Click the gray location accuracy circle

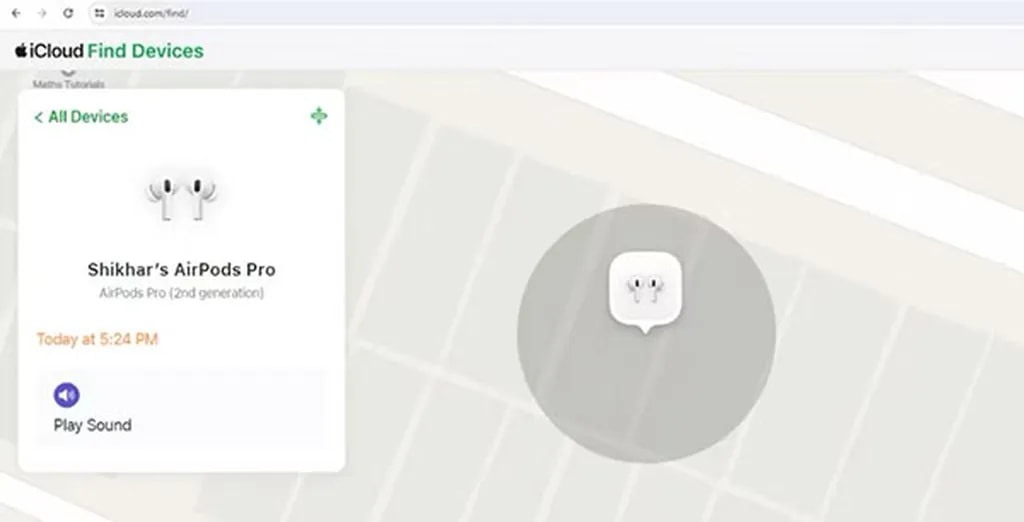pos(646,392)
